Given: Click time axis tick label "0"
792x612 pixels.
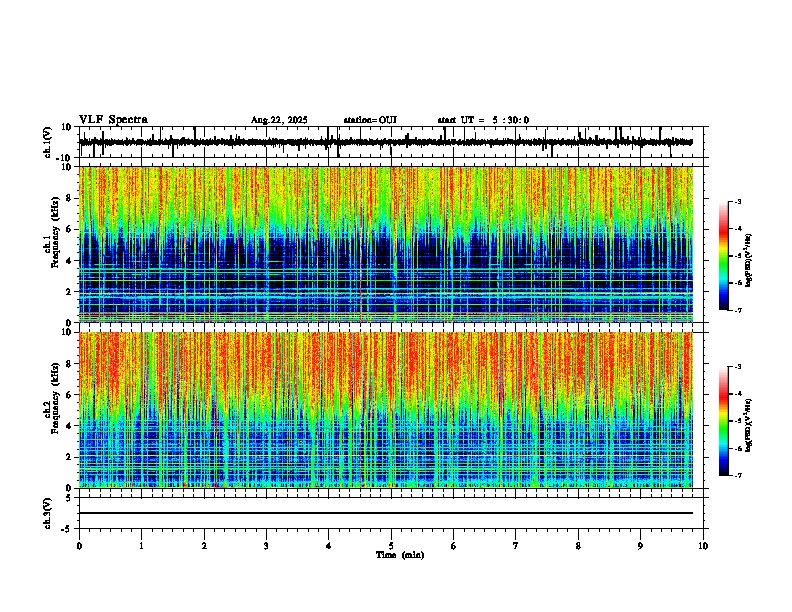Looking at the screenshot, I should tap(79, 546).
